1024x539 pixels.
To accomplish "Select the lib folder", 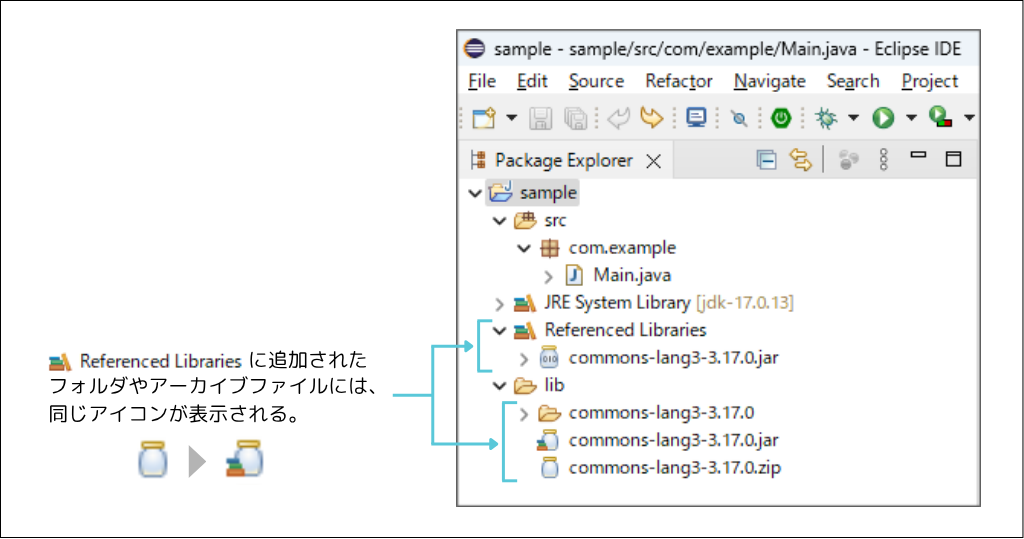I will [554, 385].
